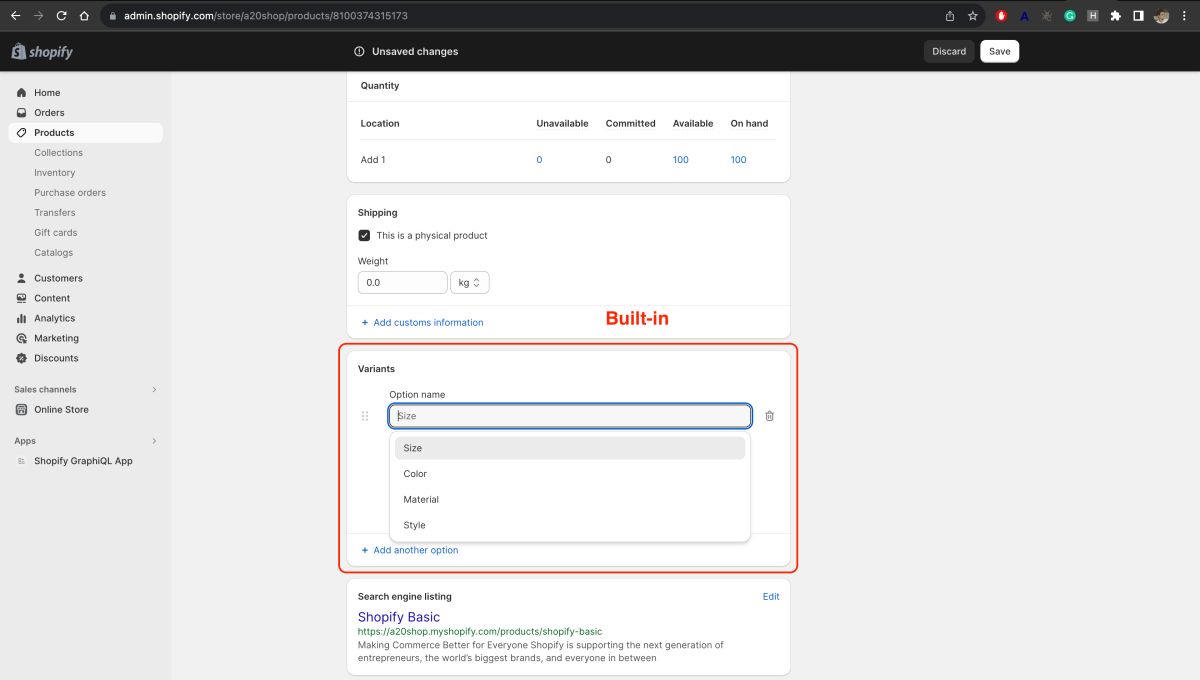
Task: Click the Option name input field
Action: 570,416
